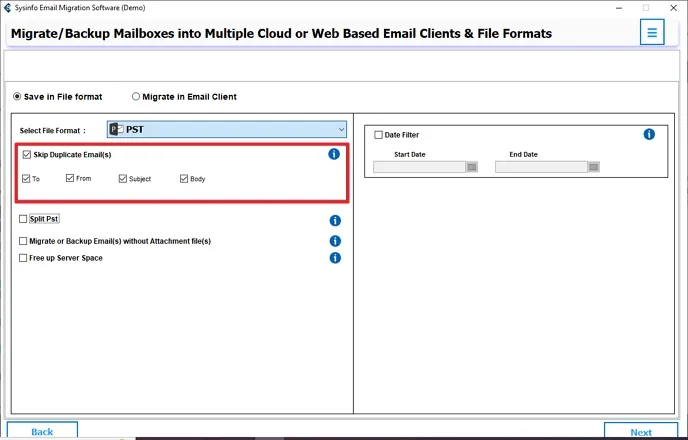Enable Free up Server Space checkbox
Viewport: 688px width, 440px height.
(23, 258)
